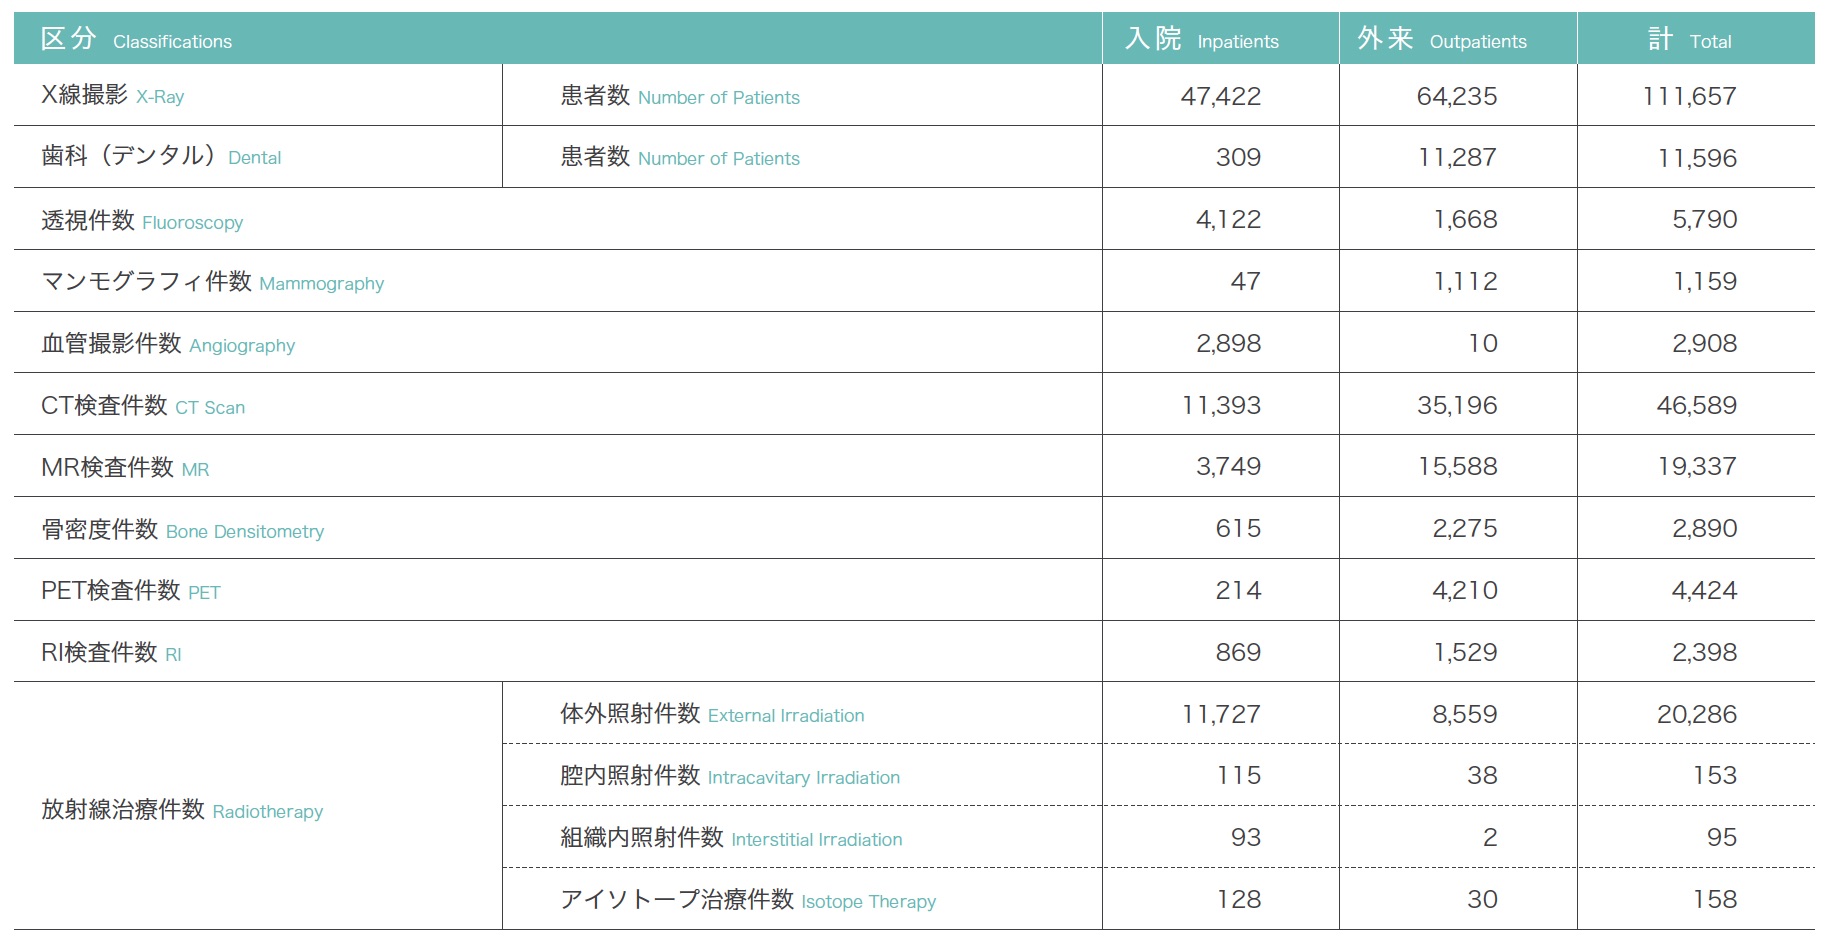Click the 区分 Classifications header cell
Screen dimensions: 1834x944
[558, 39]
